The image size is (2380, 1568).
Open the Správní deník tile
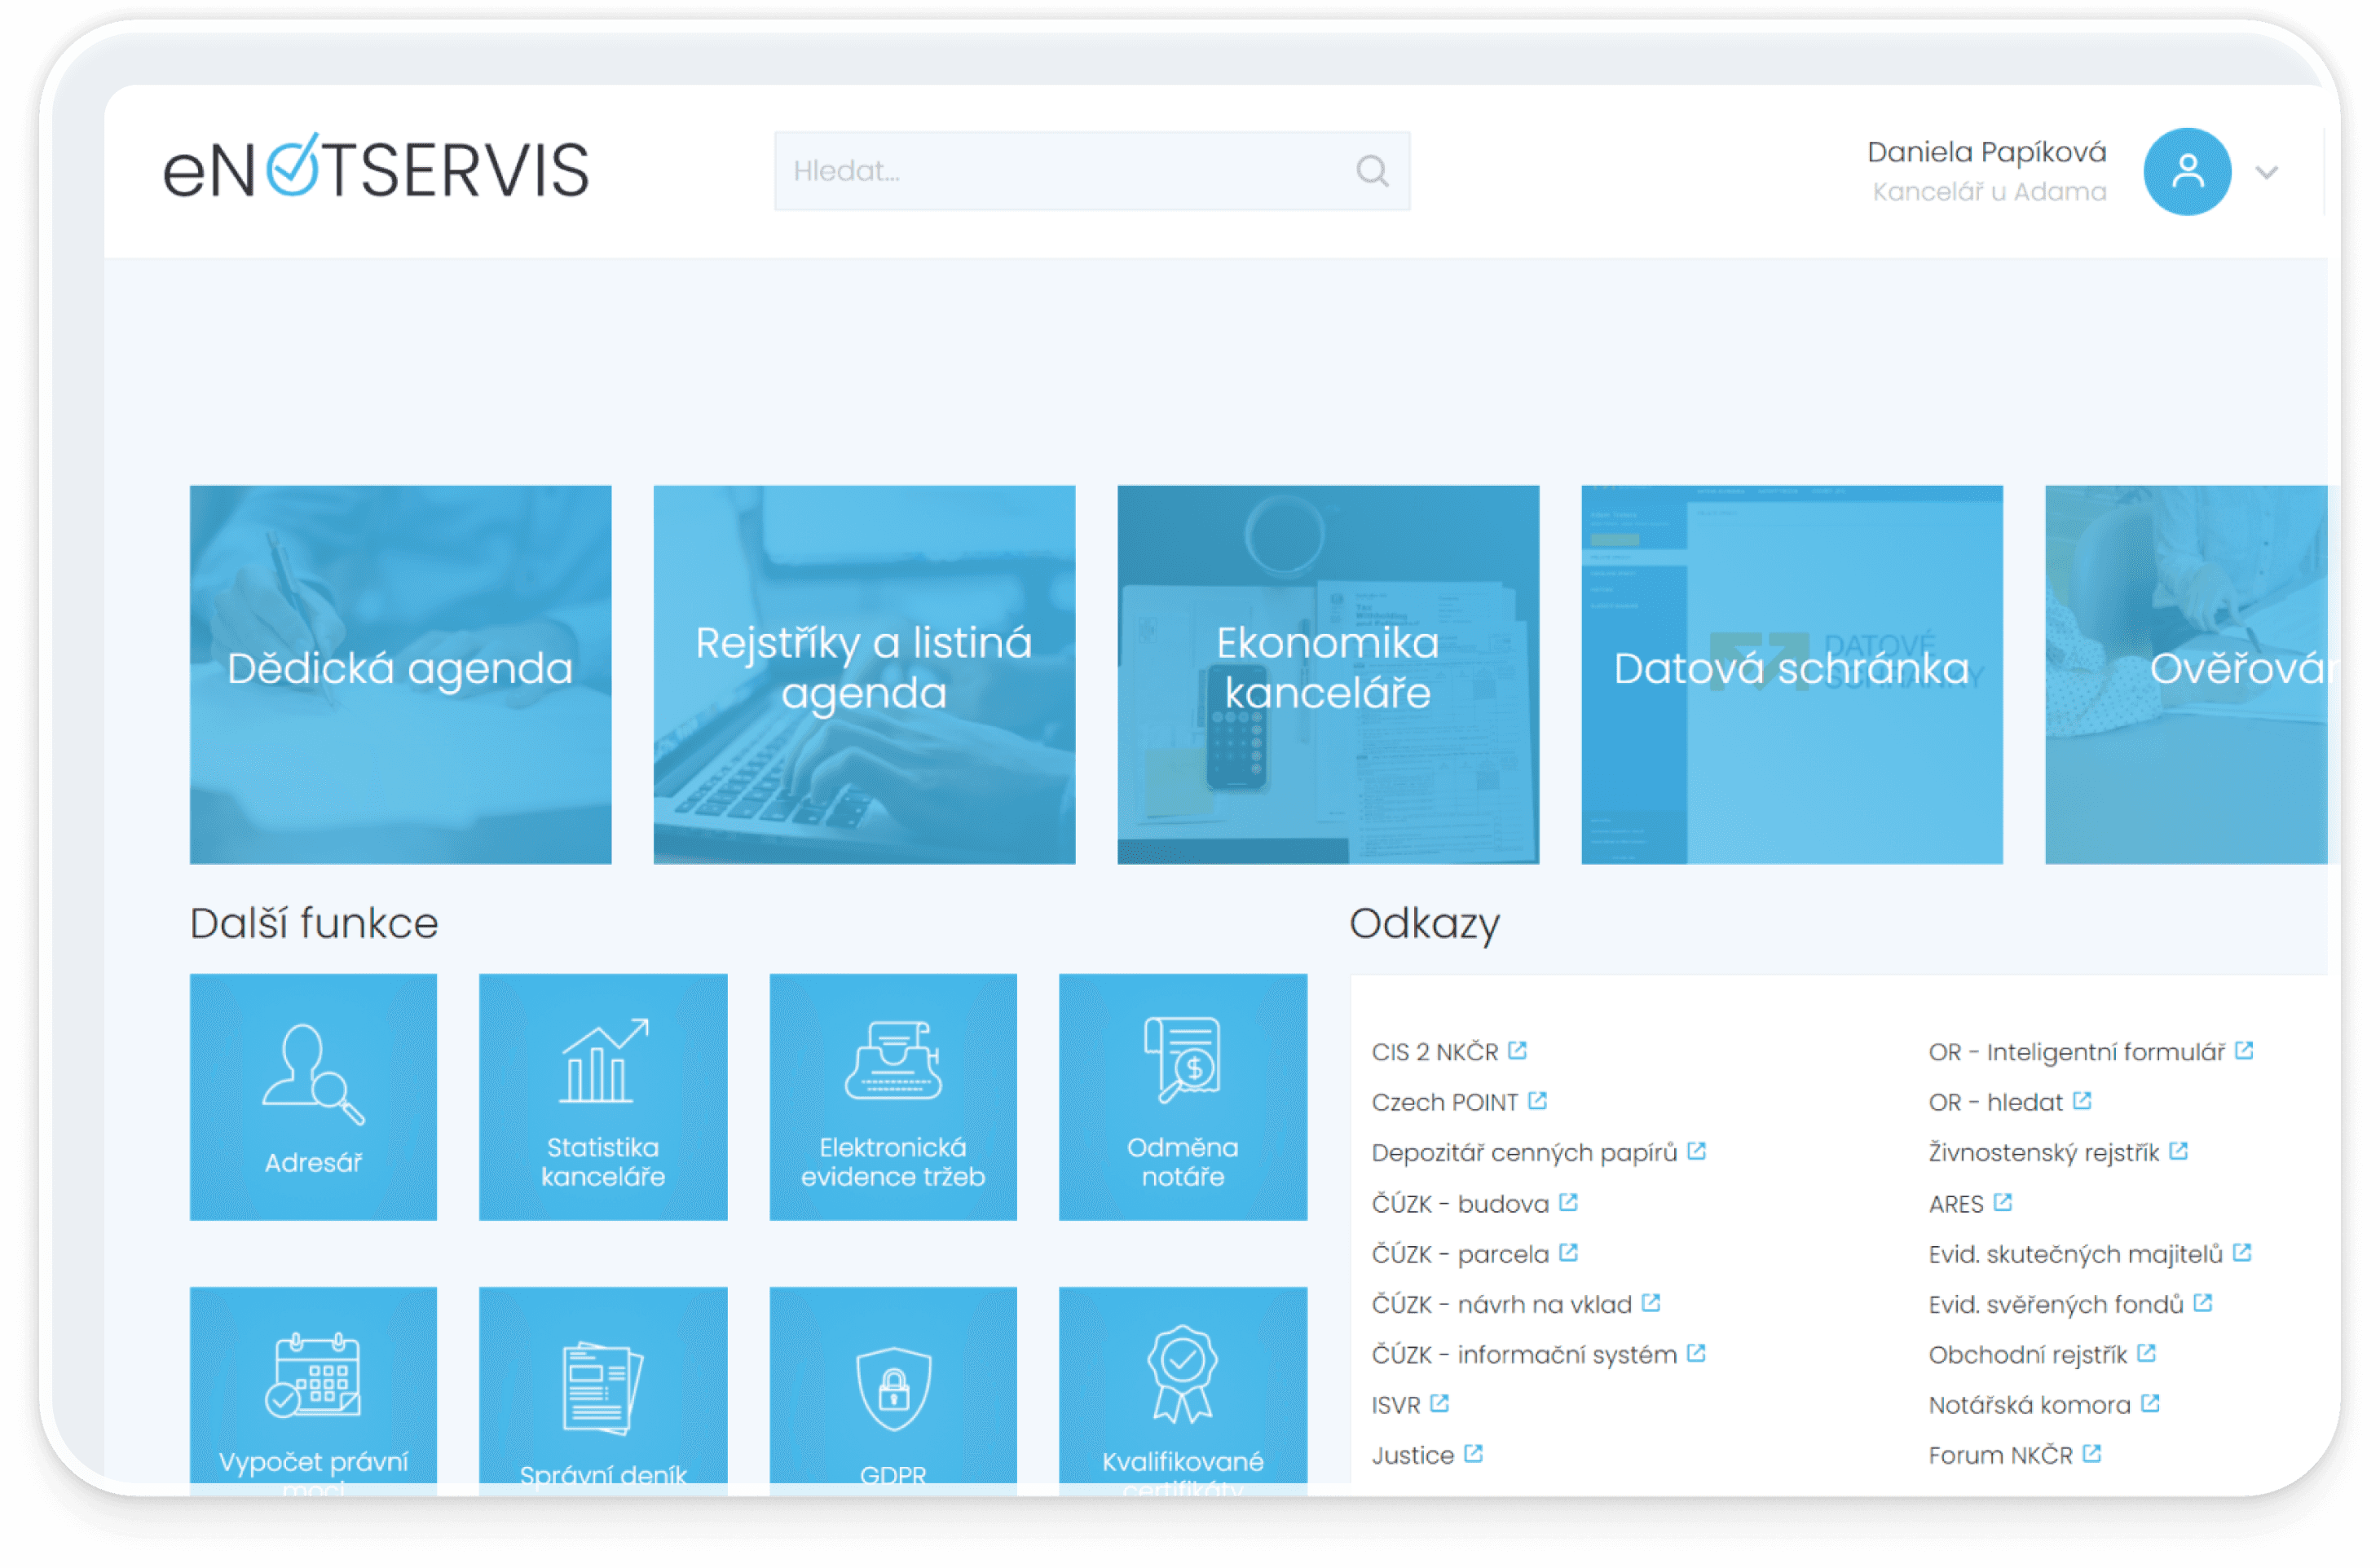603,1390
